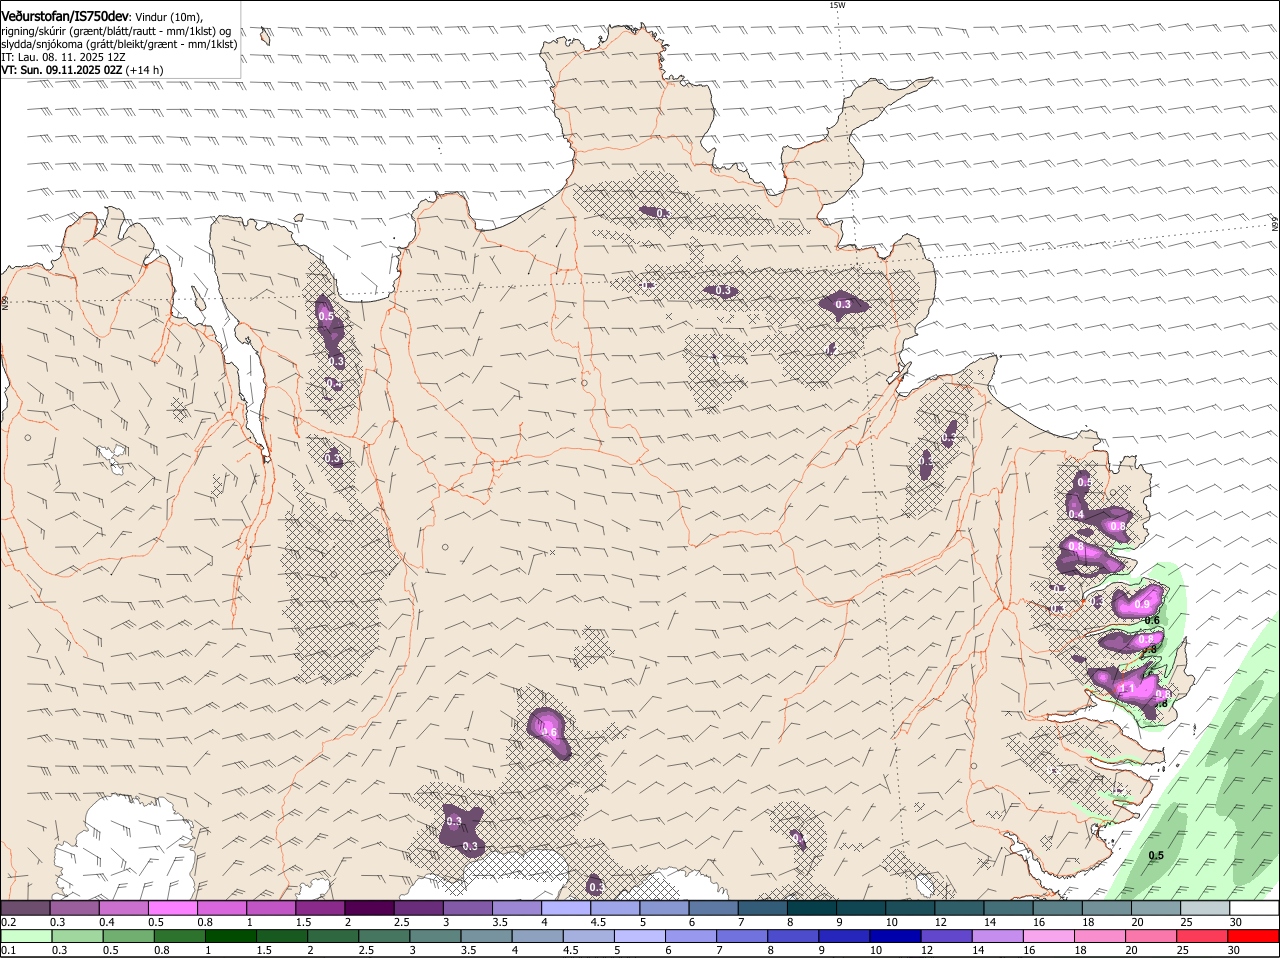The width and height of the screenshot is (1280, 958).
Task: Click the '25' label in the purple-row scale
Action: 1187,922
